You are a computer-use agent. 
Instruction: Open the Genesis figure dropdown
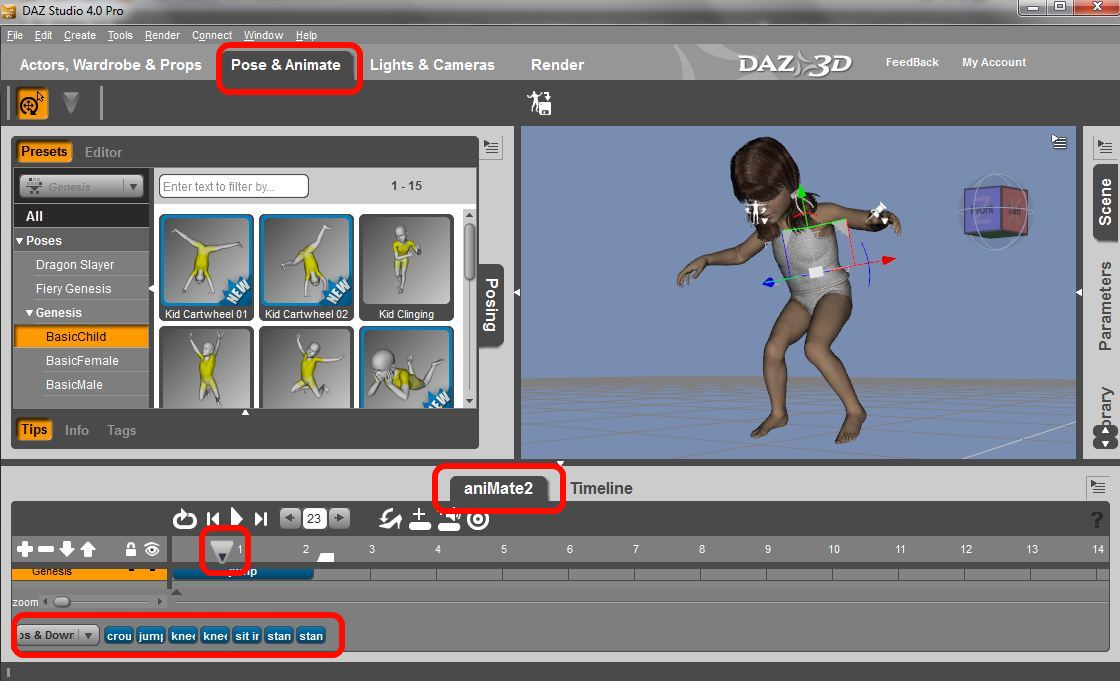(81, 187)
